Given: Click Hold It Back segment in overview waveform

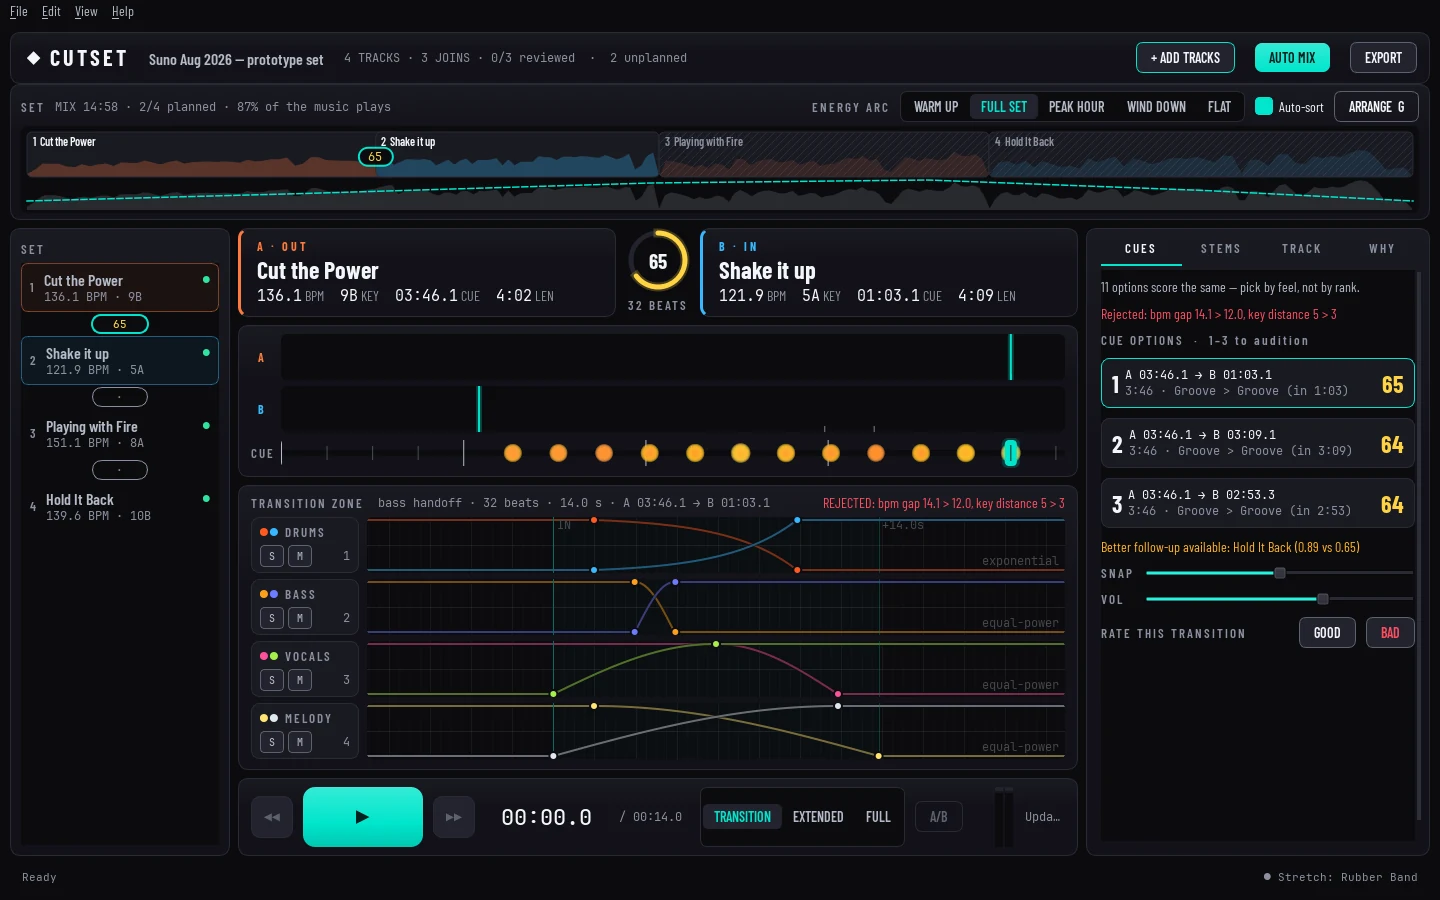Looking at the screenshot, I should pos(1201,155).
